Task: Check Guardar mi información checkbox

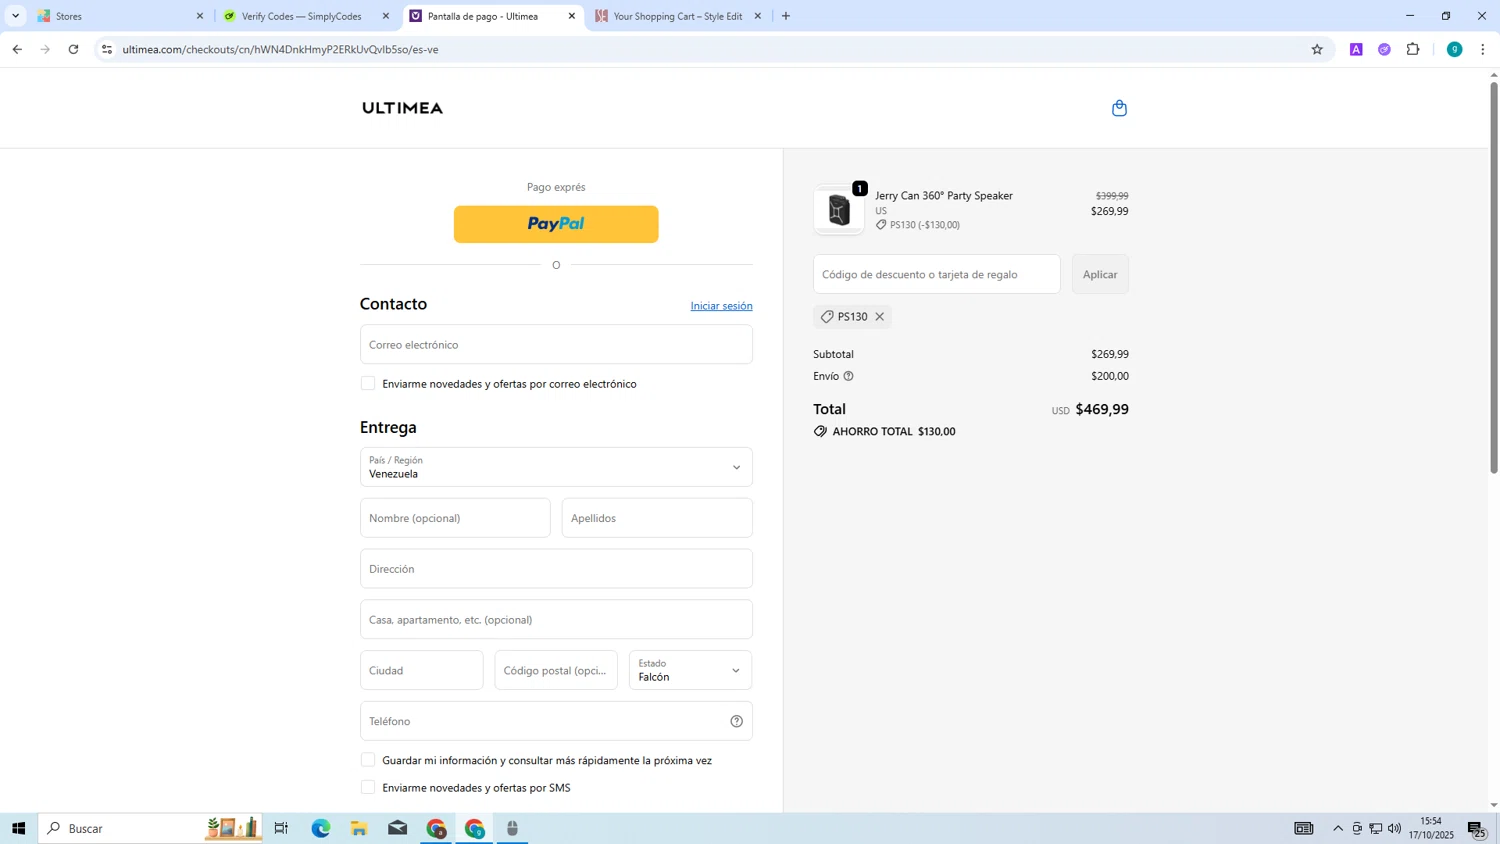Action: pyautogui.click(x=368, y=760)
